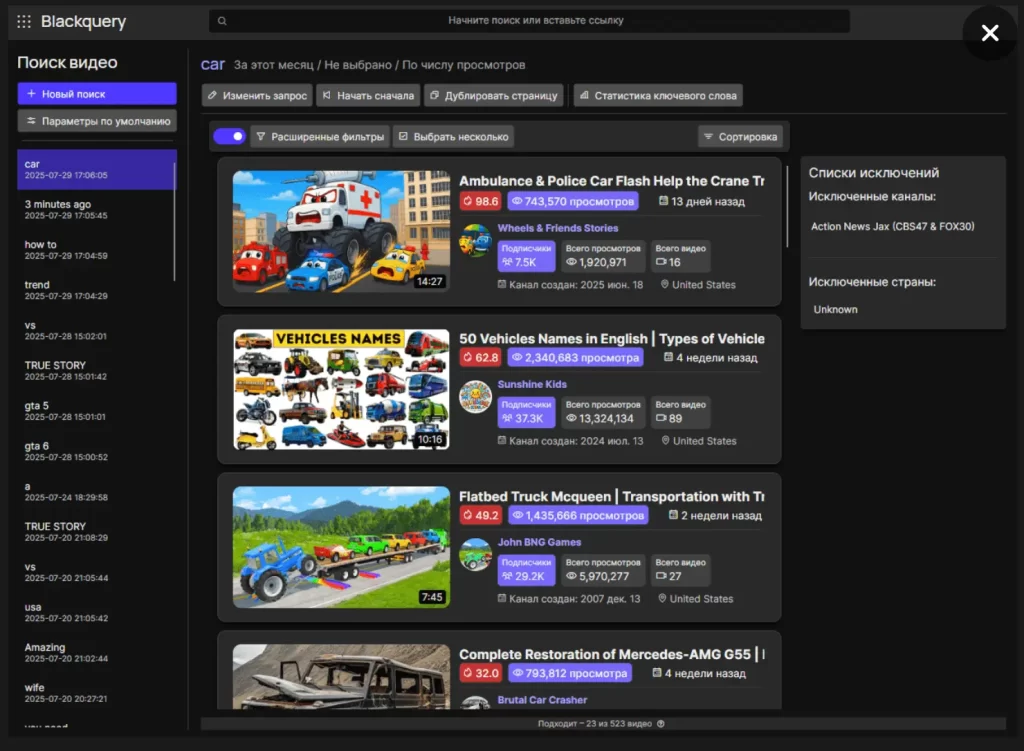The width and height of the screenshot is (1024, 751).
Task: Expand the 'Расширенные фильтры' filter panel
Action: 320,136
